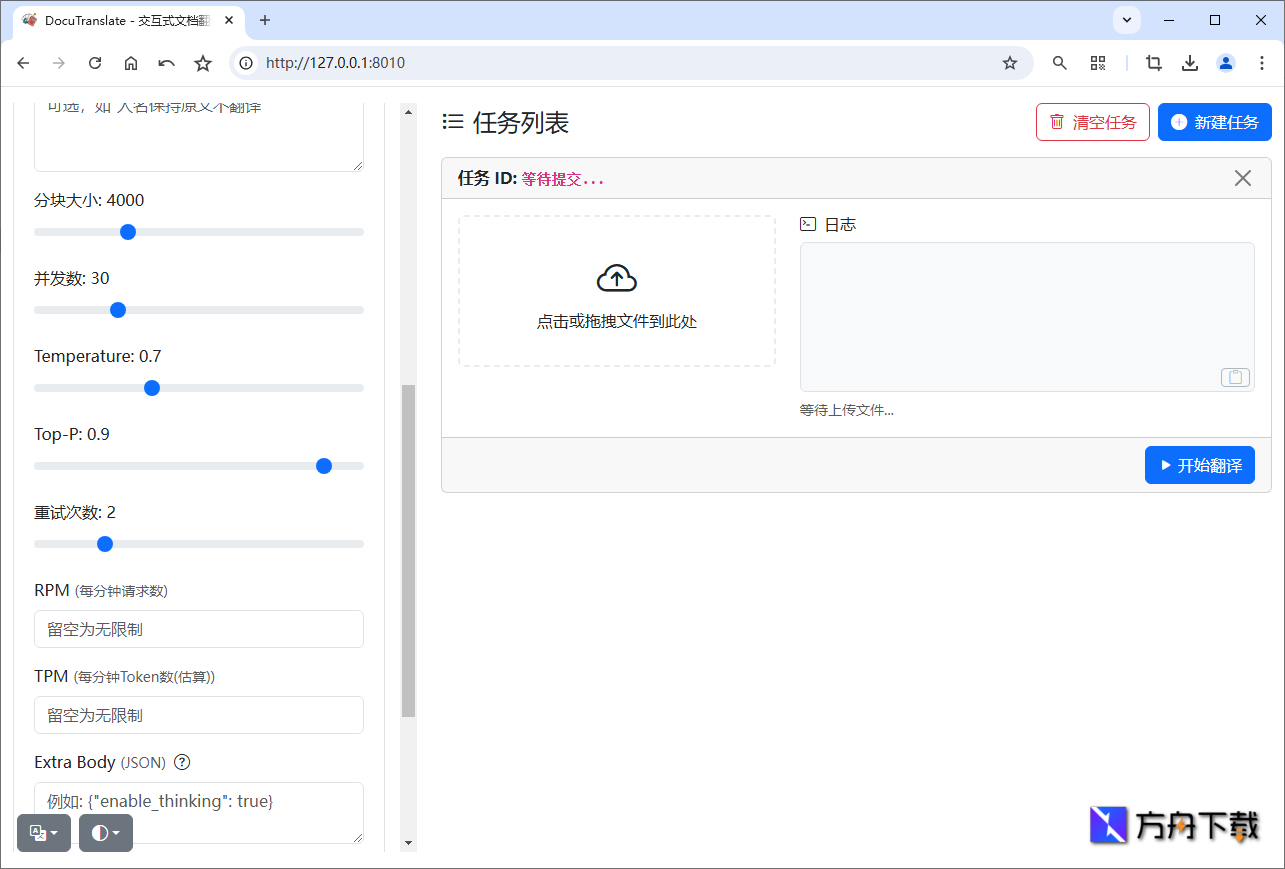The height and width of the screenshot is (869, 1285).
Task: Open the arrow dropdown on the theme button
Action: click(114, 833)
